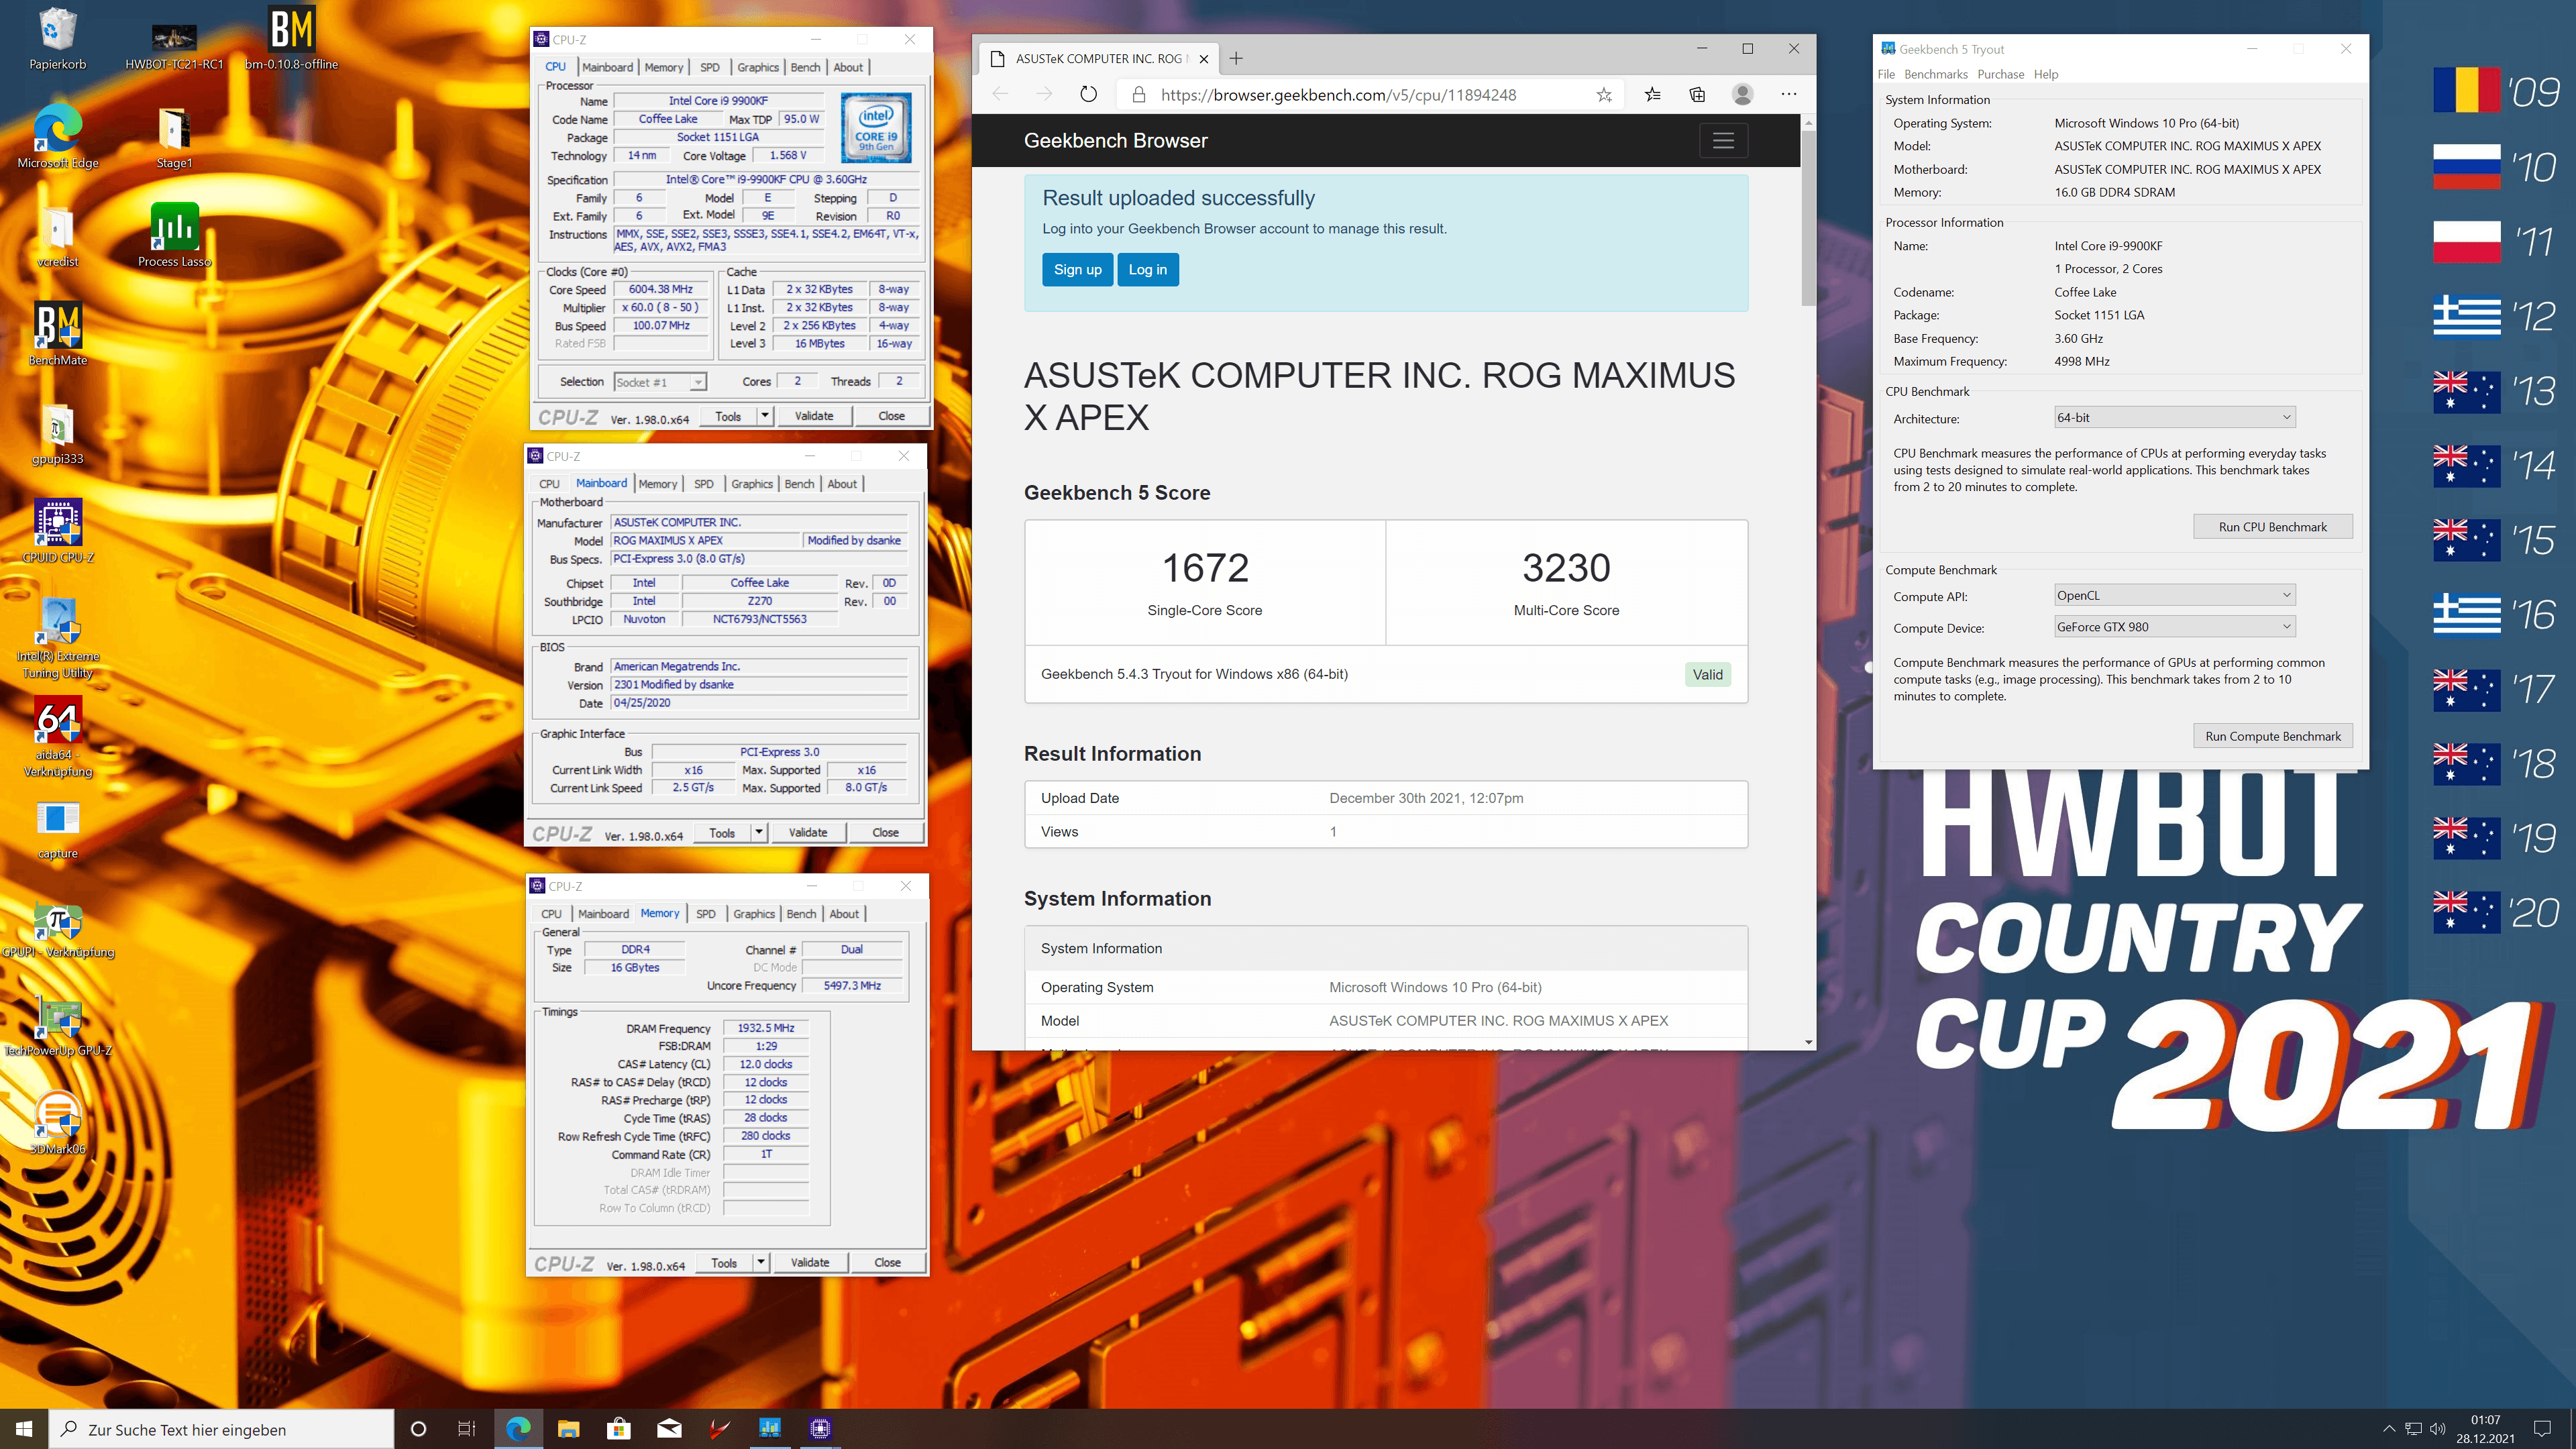Click Run CPU Benchmark
2576x1449 pixels.
[2272, 527]
